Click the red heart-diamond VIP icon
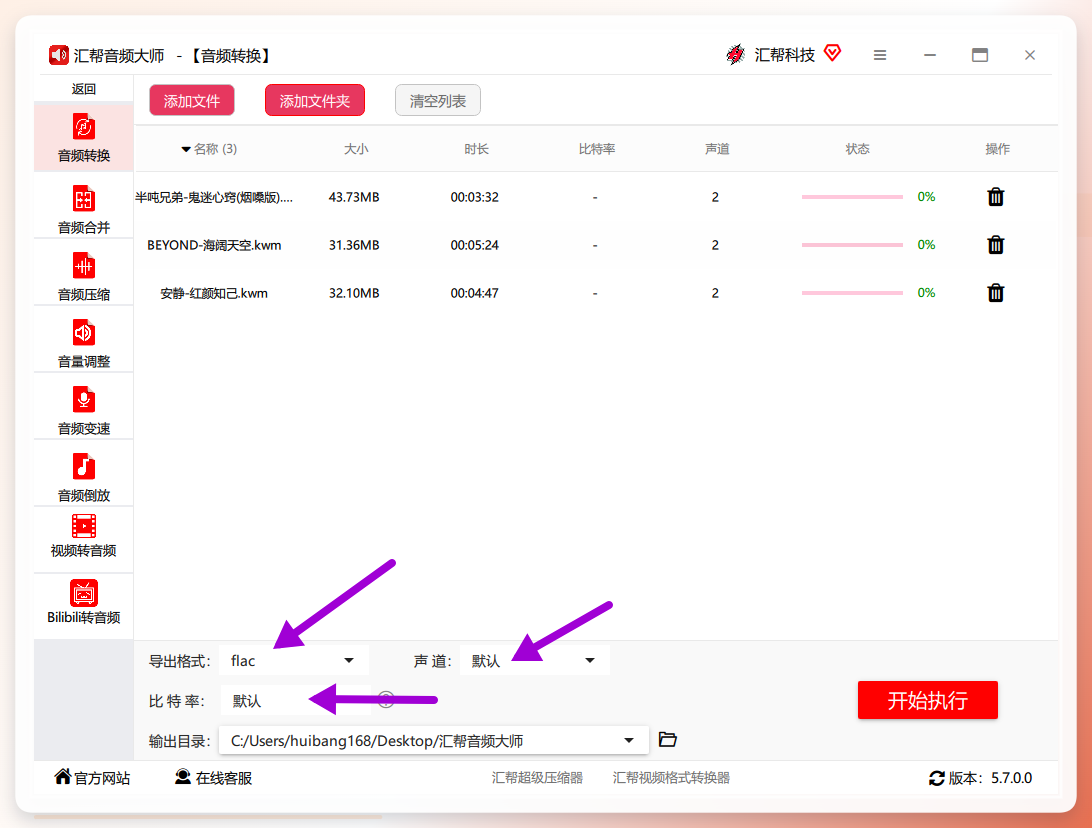Image resolution: width=1092 pixels, height=828 pixels. click(832, 53)
